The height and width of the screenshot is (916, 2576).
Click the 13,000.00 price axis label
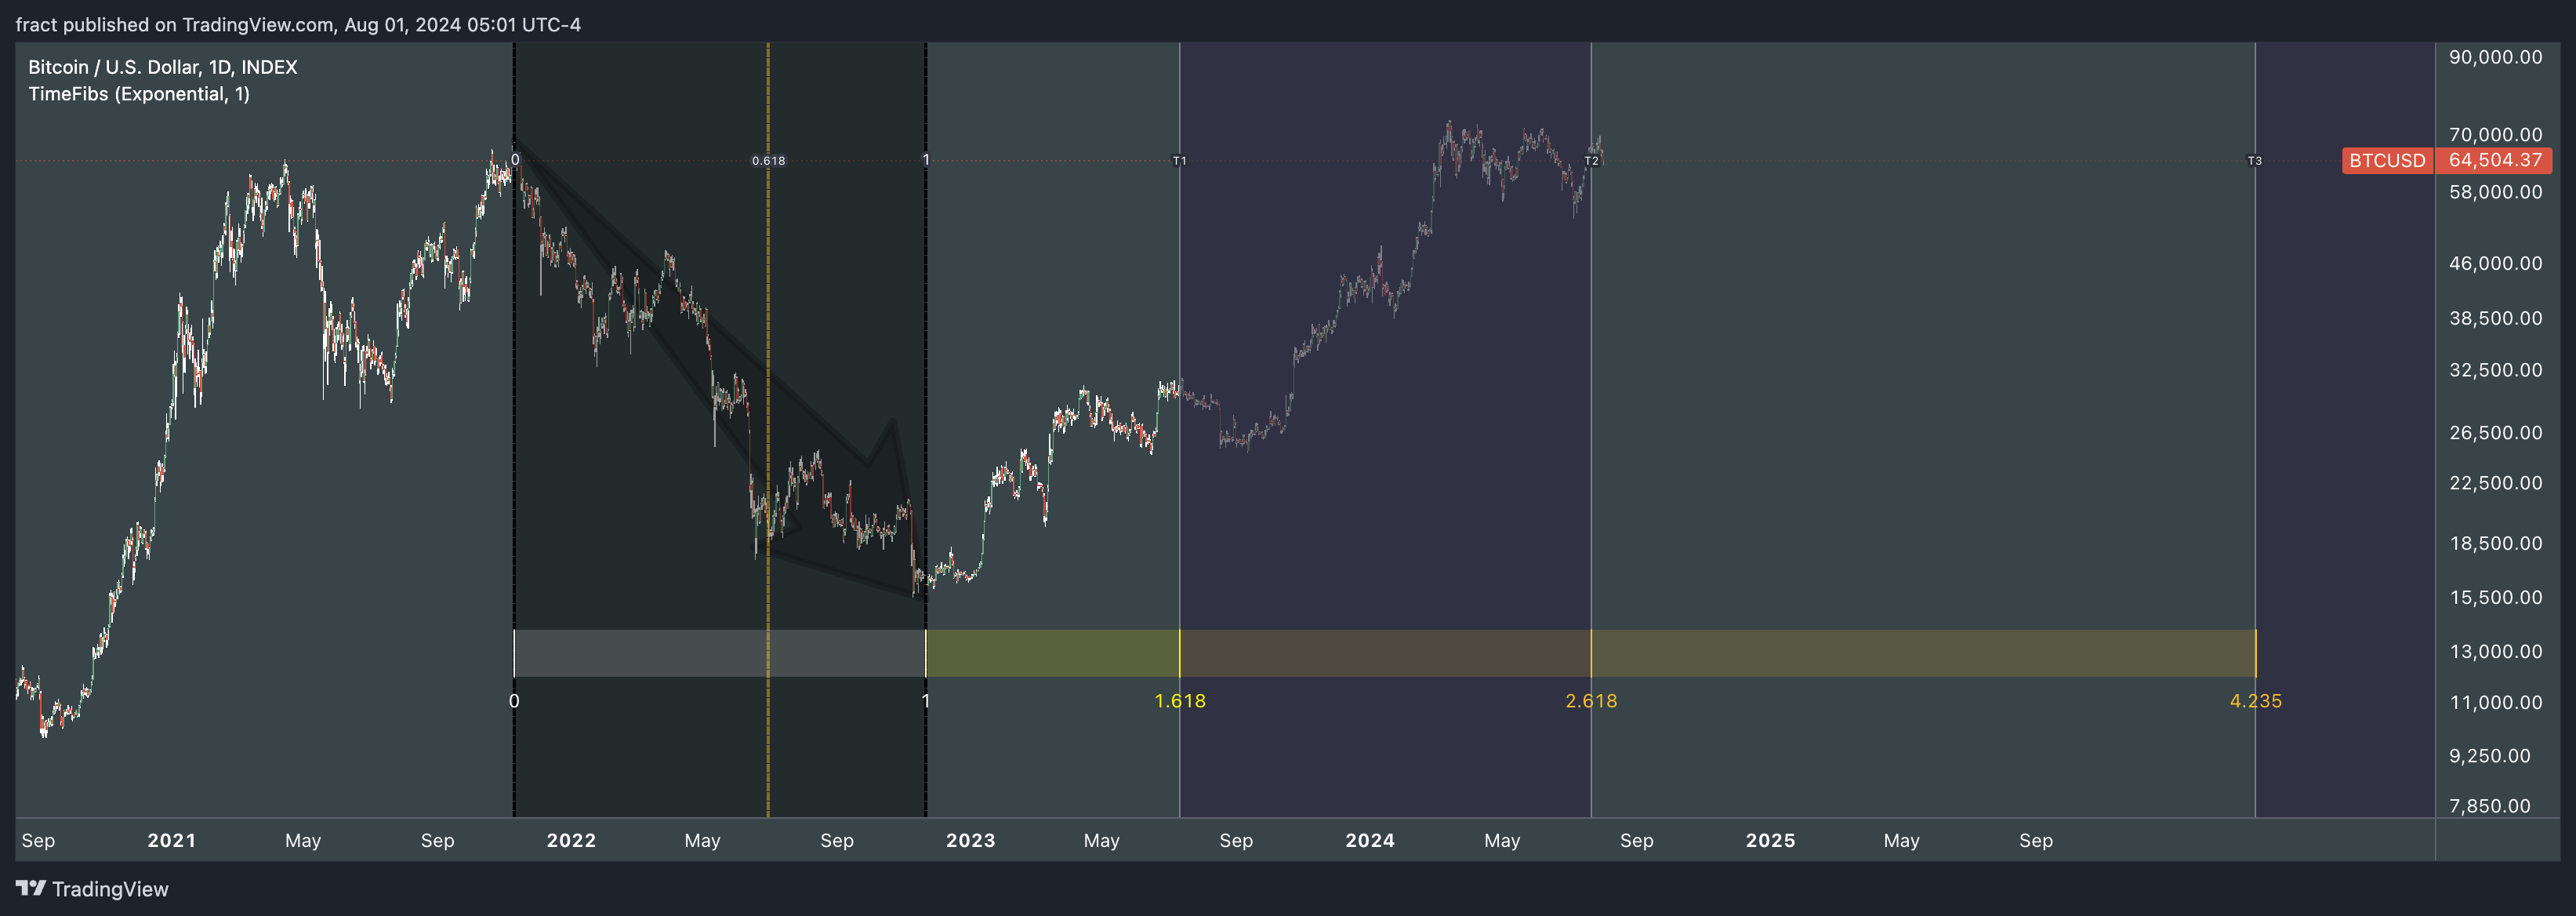pos(2495,651)
